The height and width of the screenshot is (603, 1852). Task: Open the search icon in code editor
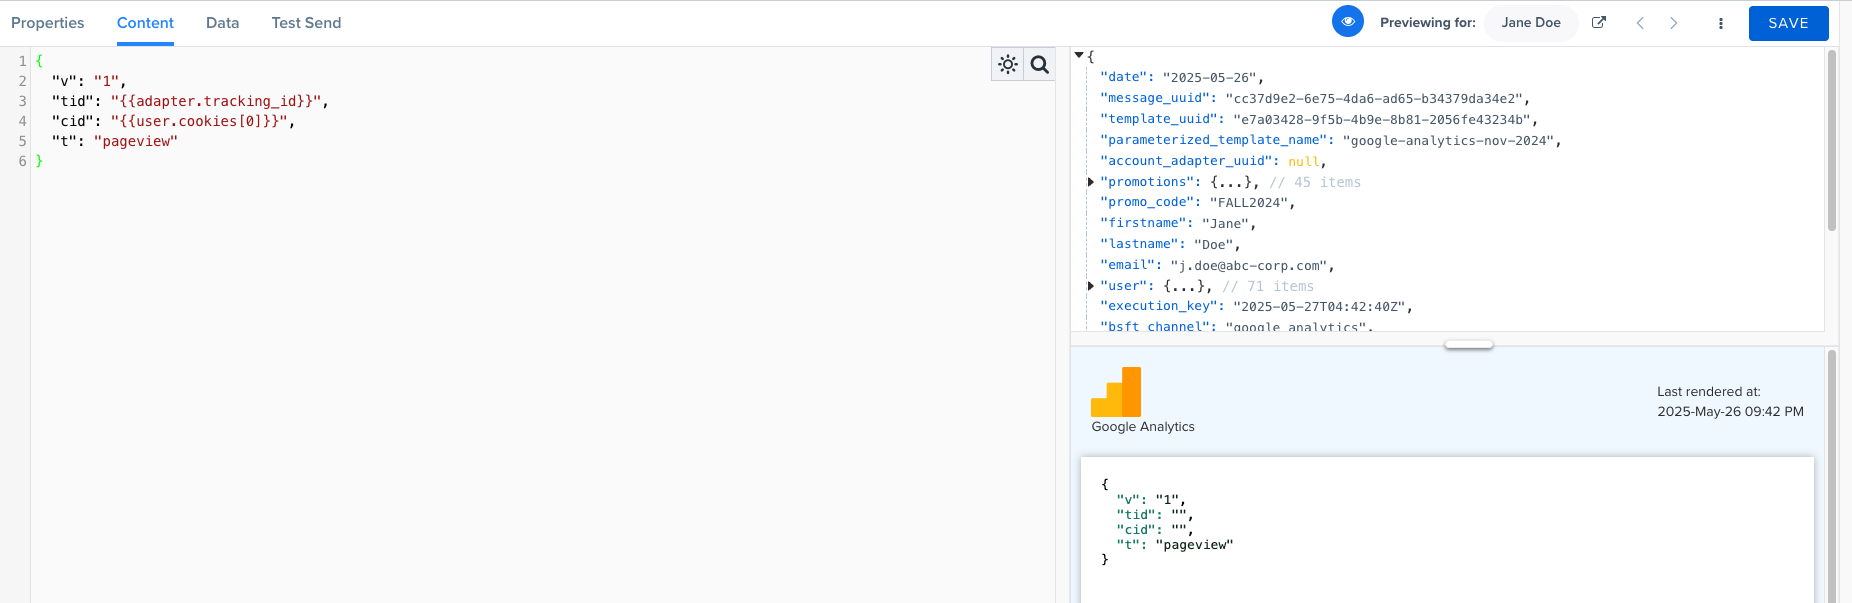(1040, 65)
